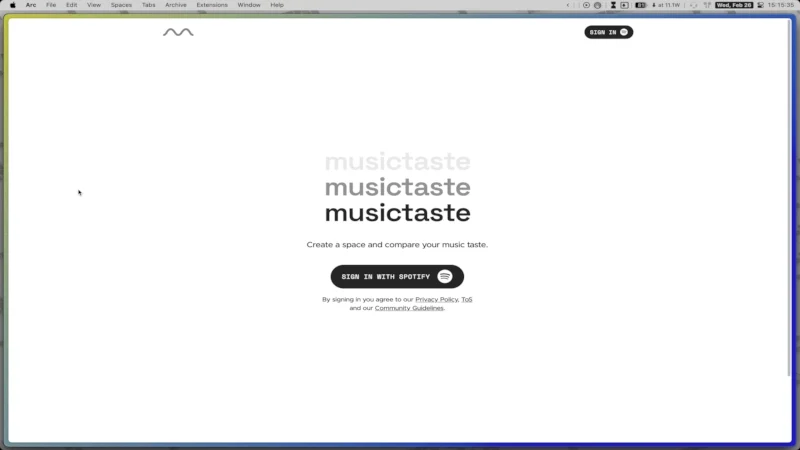The width and height of the screenshot is (800, 450).
Task: Open the Window menu
Action: (249, 5)
